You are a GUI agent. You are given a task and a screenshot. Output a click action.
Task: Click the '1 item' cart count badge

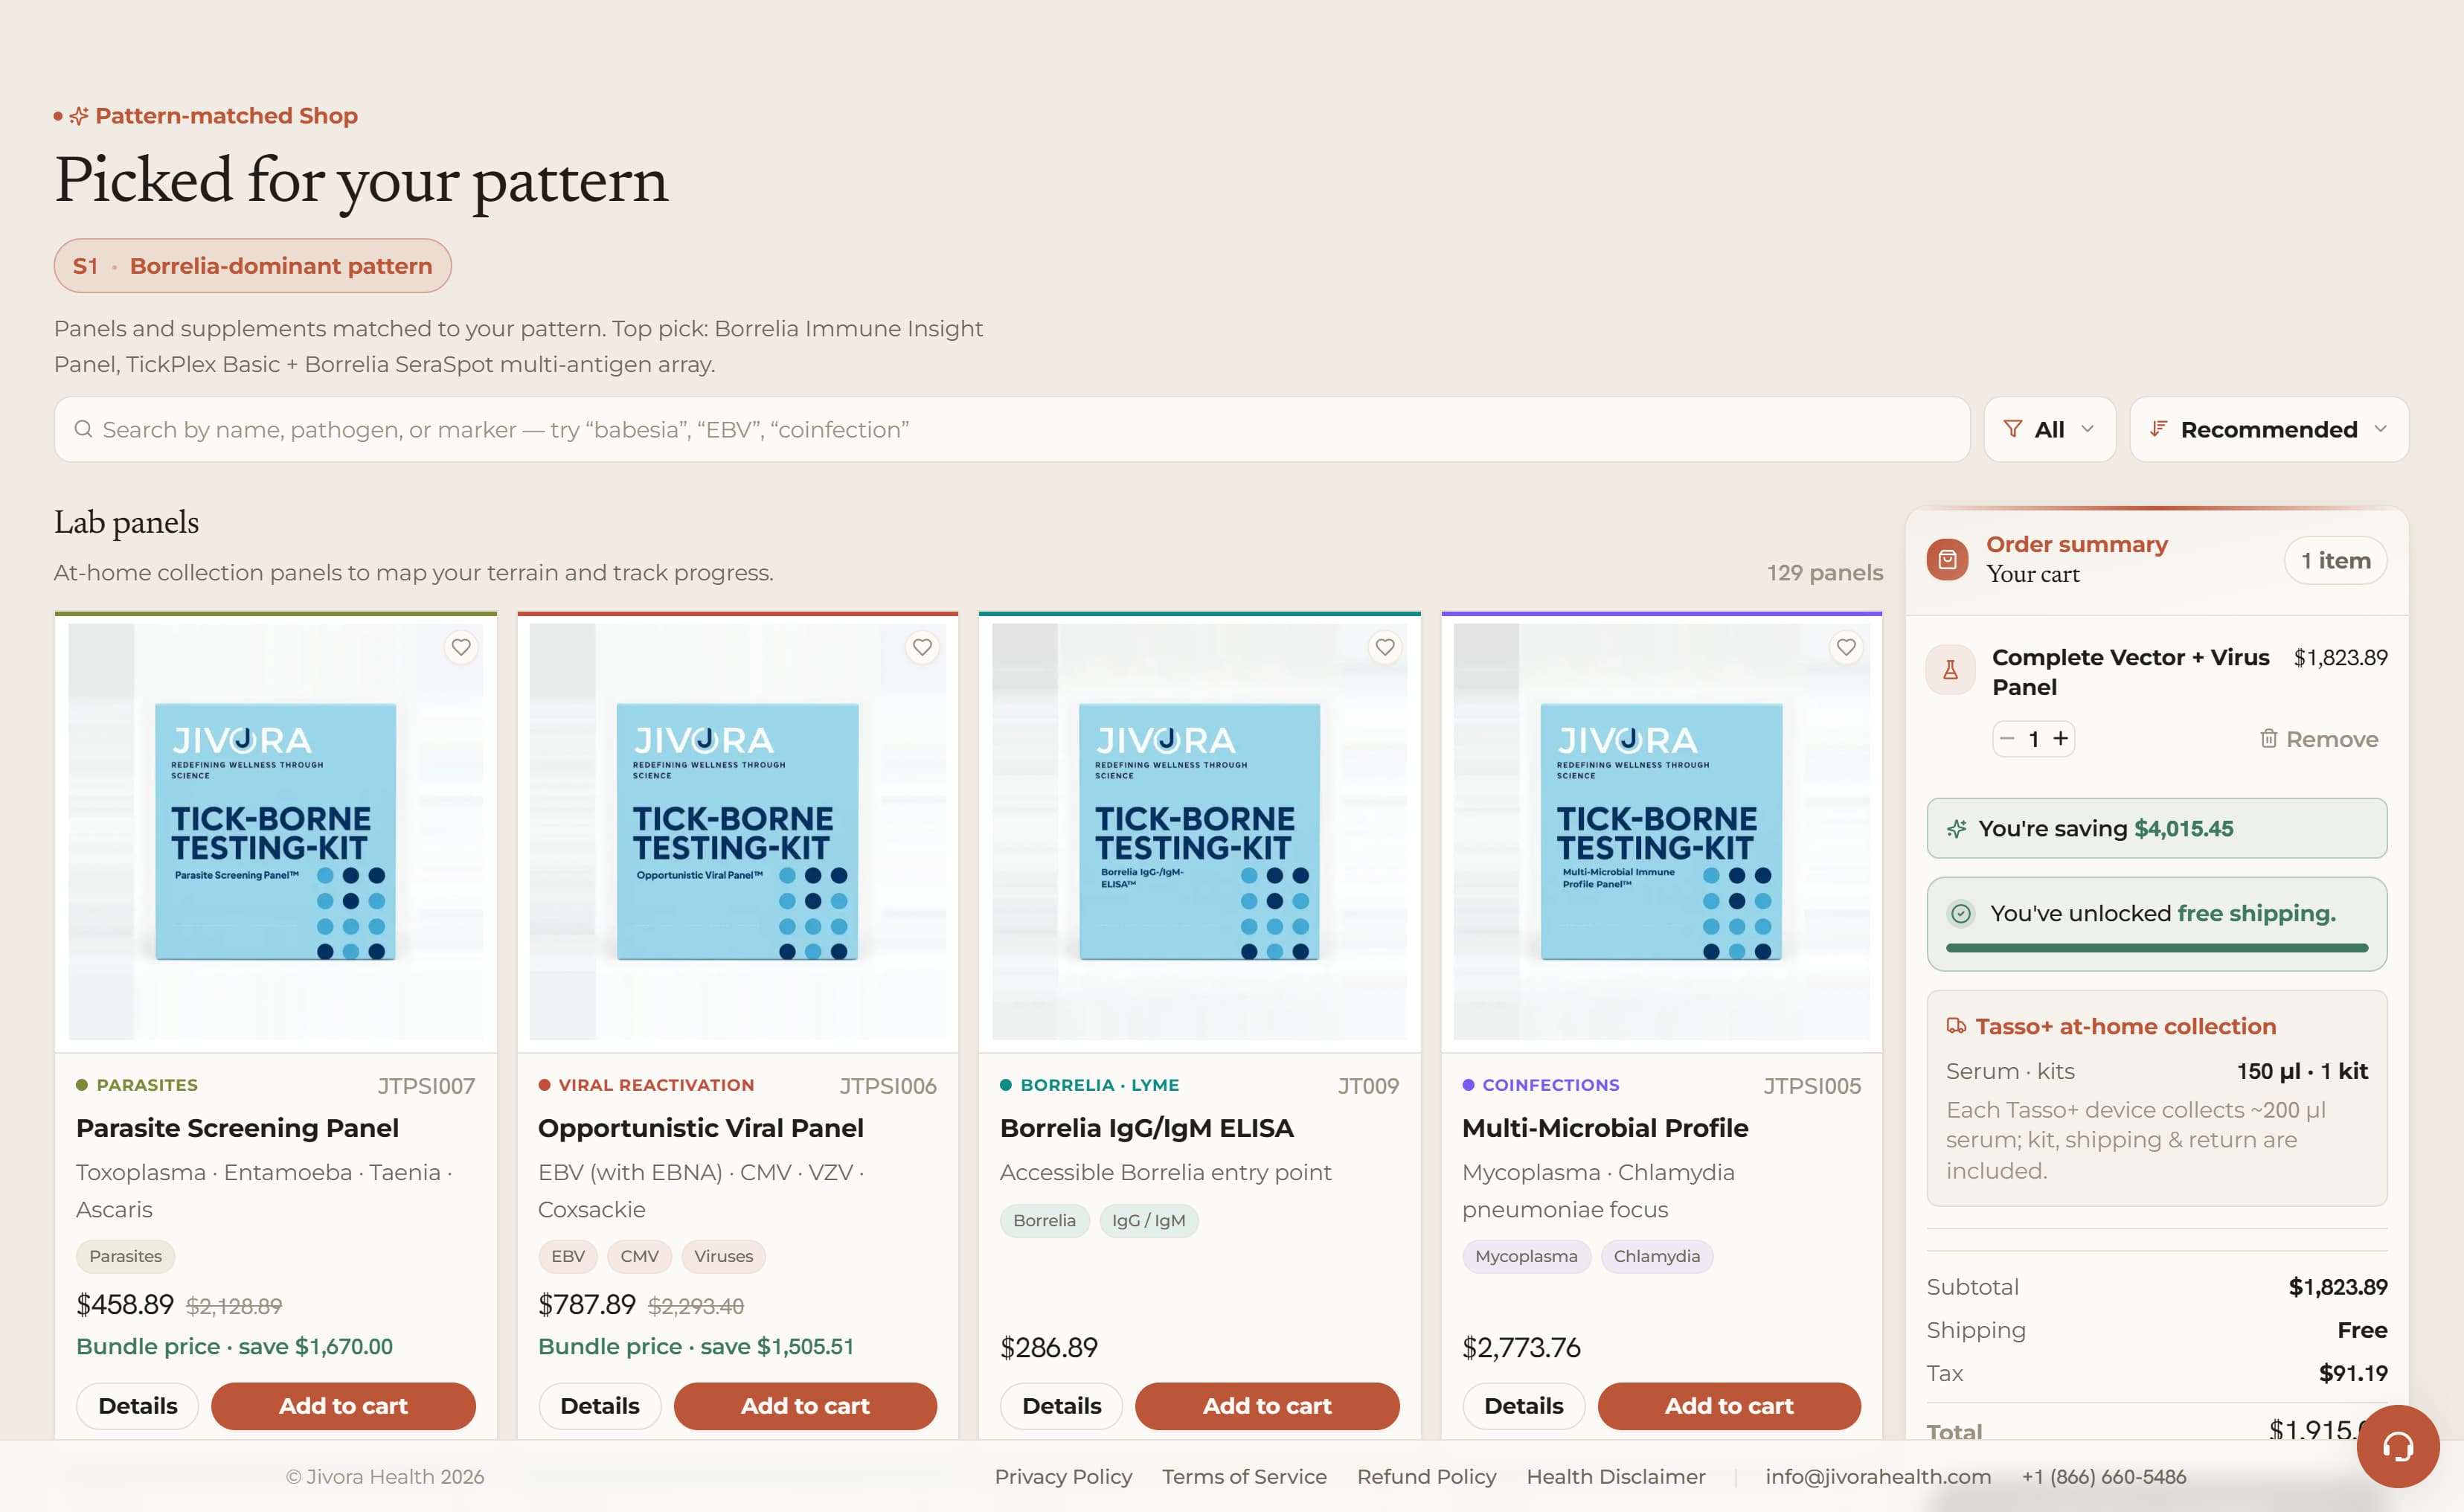2336,560
